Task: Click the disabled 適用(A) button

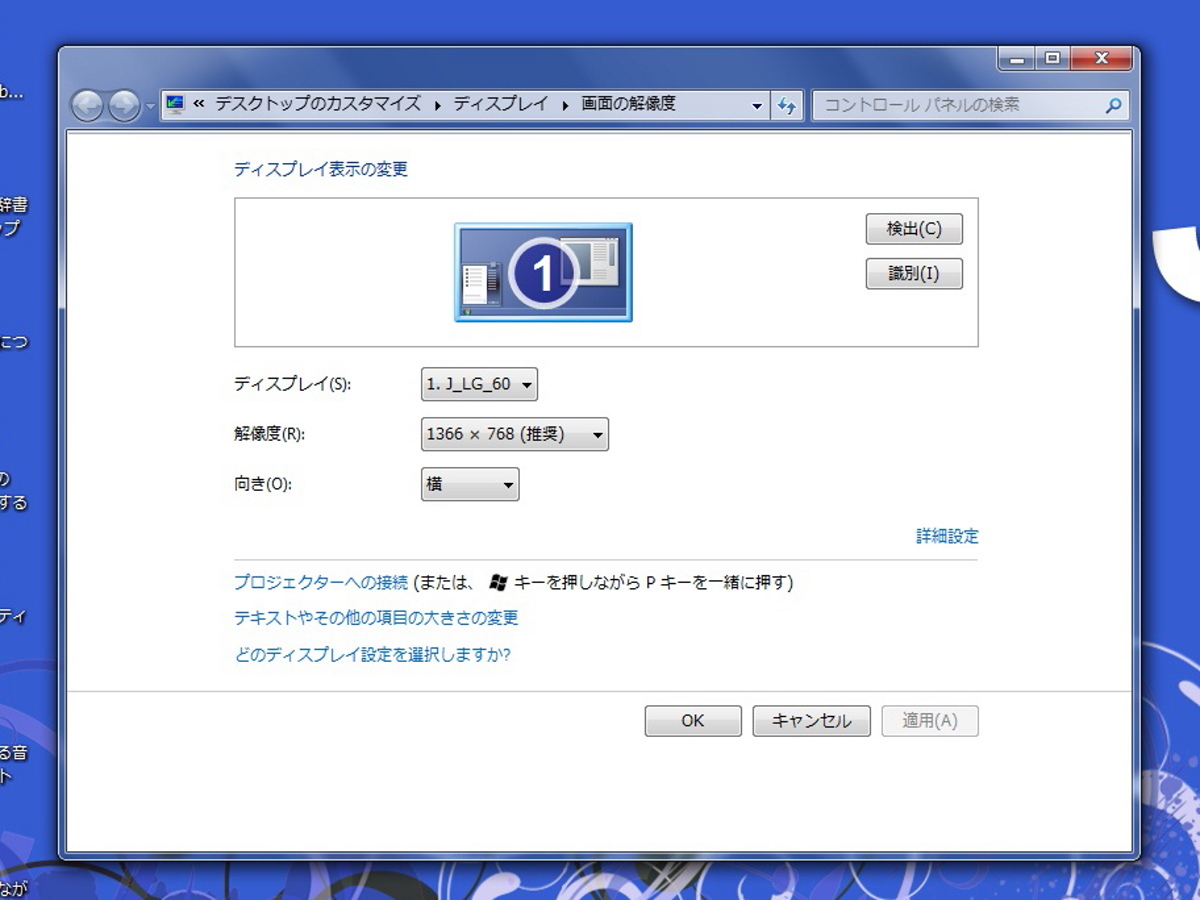Action: coord(930,721)
